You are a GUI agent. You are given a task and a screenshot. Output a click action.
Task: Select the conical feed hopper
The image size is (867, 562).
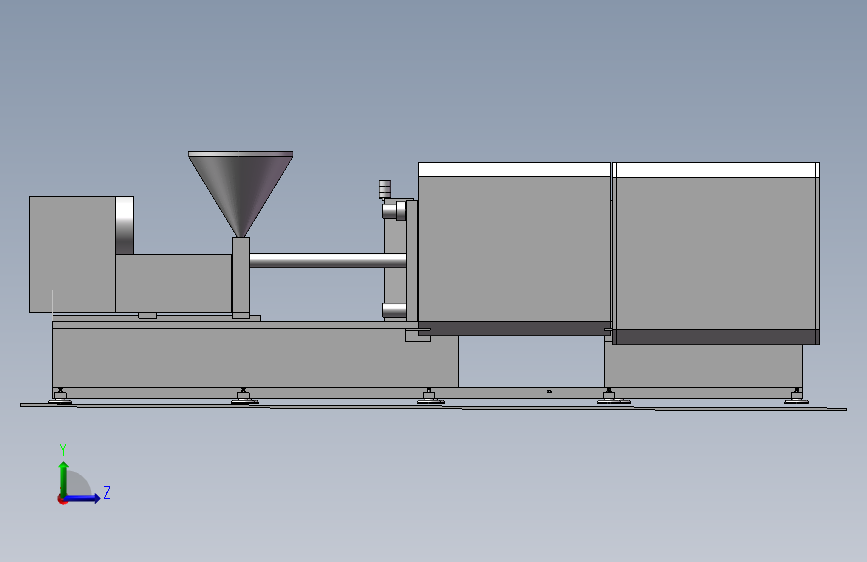(x=241, y=194)
